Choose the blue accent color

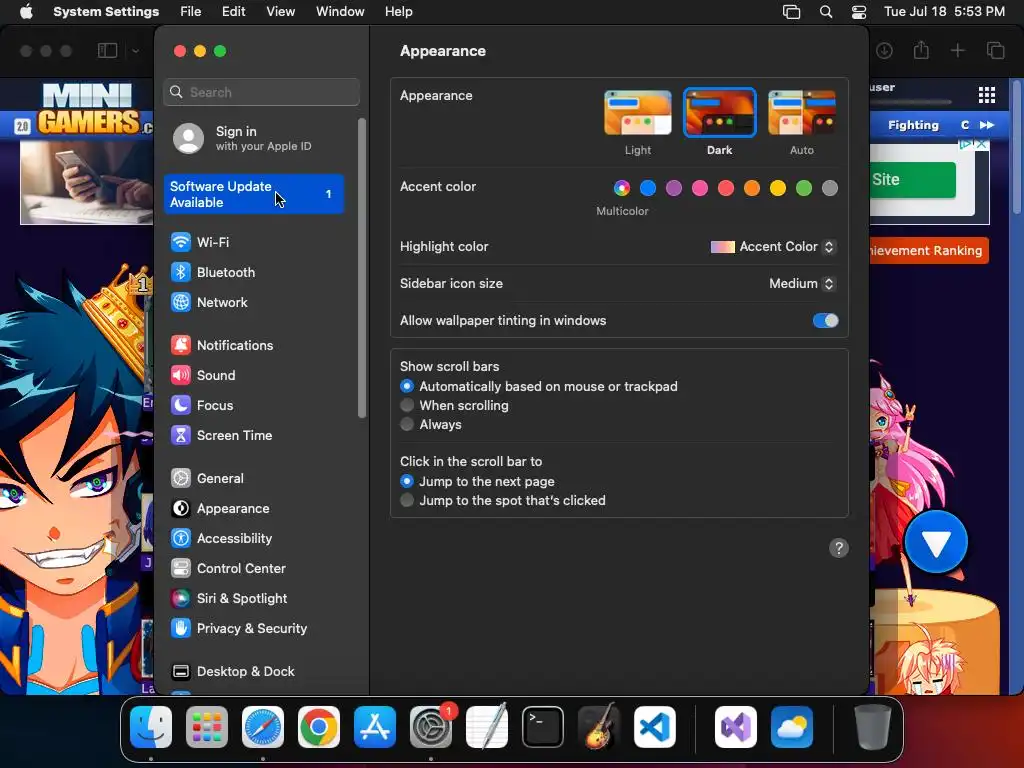pos(648,188)
